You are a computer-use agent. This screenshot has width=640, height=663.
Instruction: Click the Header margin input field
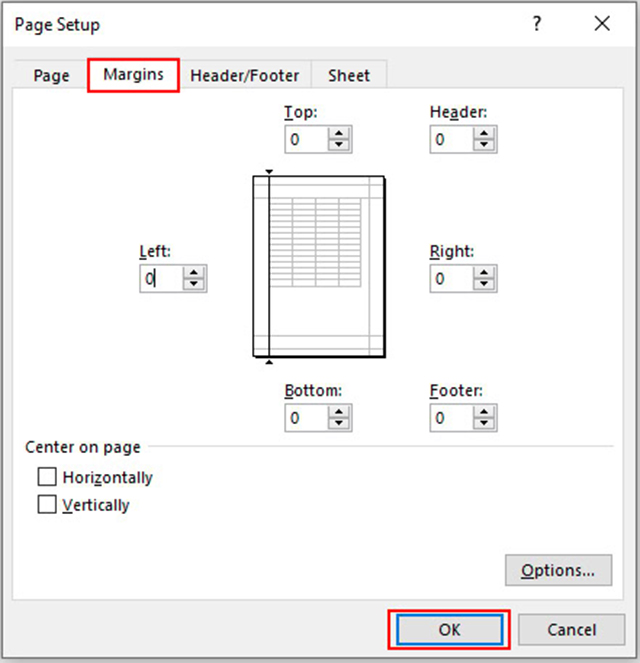(x=452, y=139)
